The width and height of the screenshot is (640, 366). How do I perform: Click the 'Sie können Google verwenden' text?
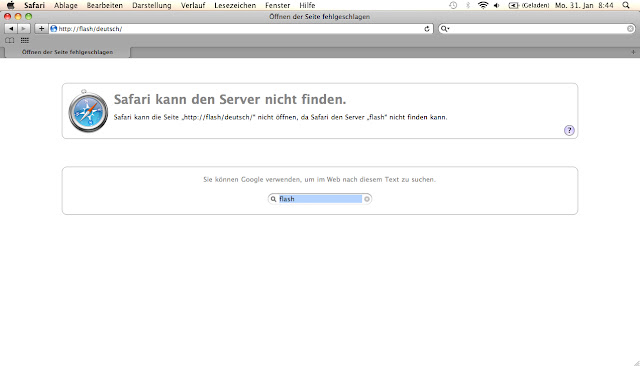[320, 180]
